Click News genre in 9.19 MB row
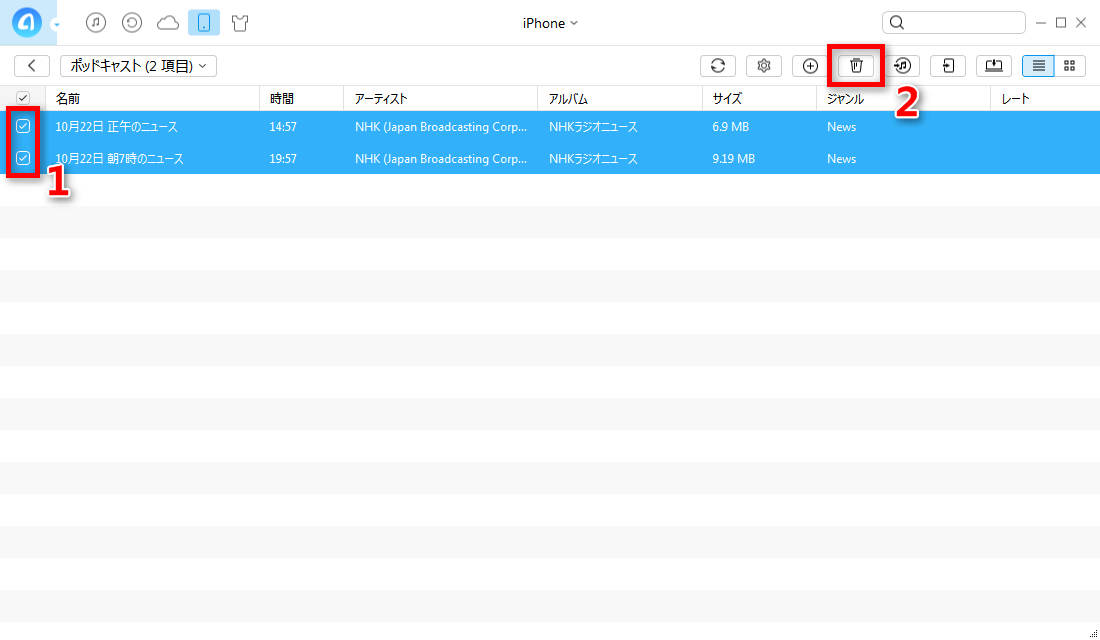This screenshot has width=1100, height=640. [841, 159]
